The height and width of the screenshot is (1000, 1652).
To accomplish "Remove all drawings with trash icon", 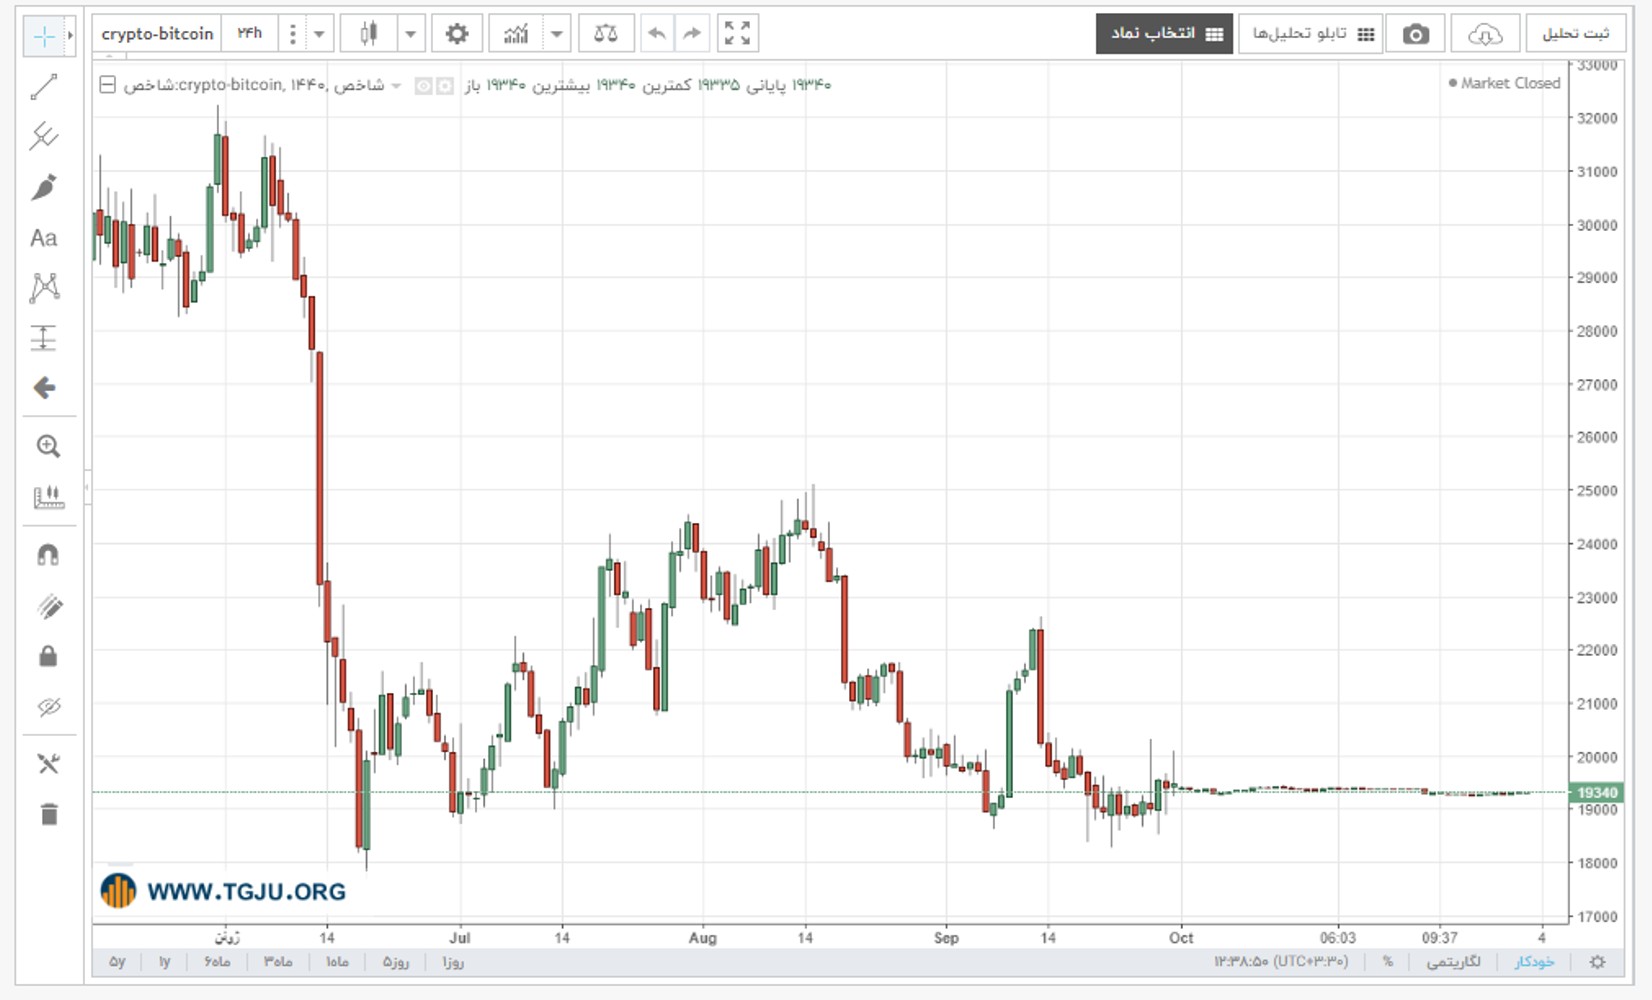I will pos(48,814).
